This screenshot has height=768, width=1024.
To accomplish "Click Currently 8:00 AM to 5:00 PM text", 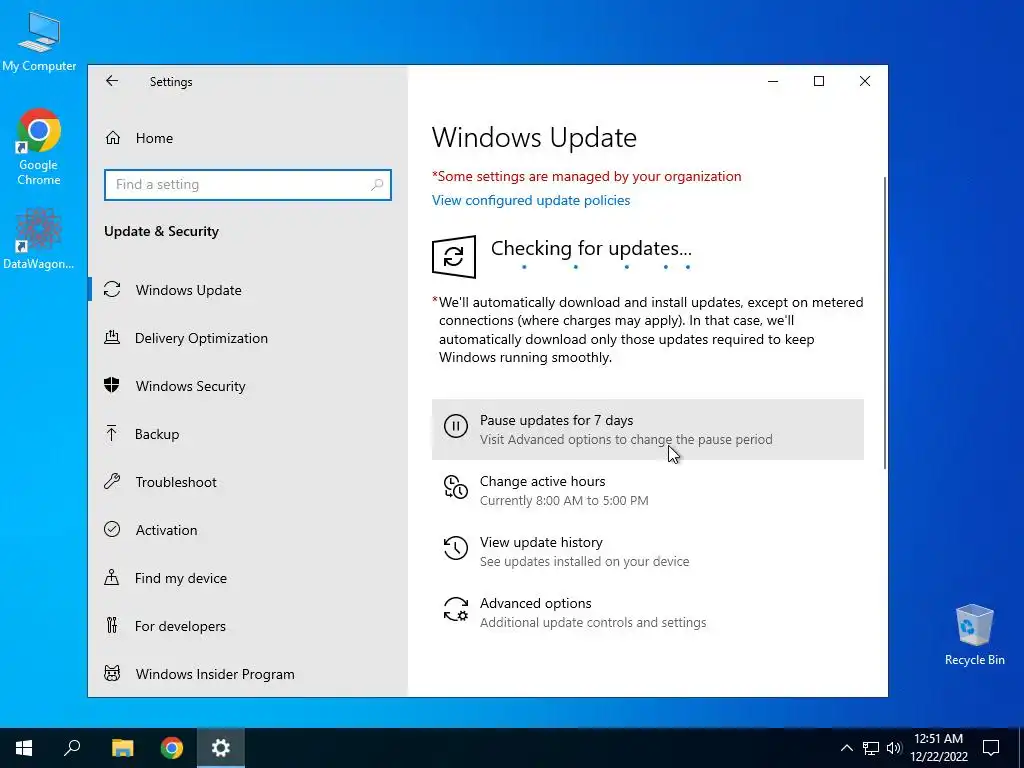I will tap(564, 501).
